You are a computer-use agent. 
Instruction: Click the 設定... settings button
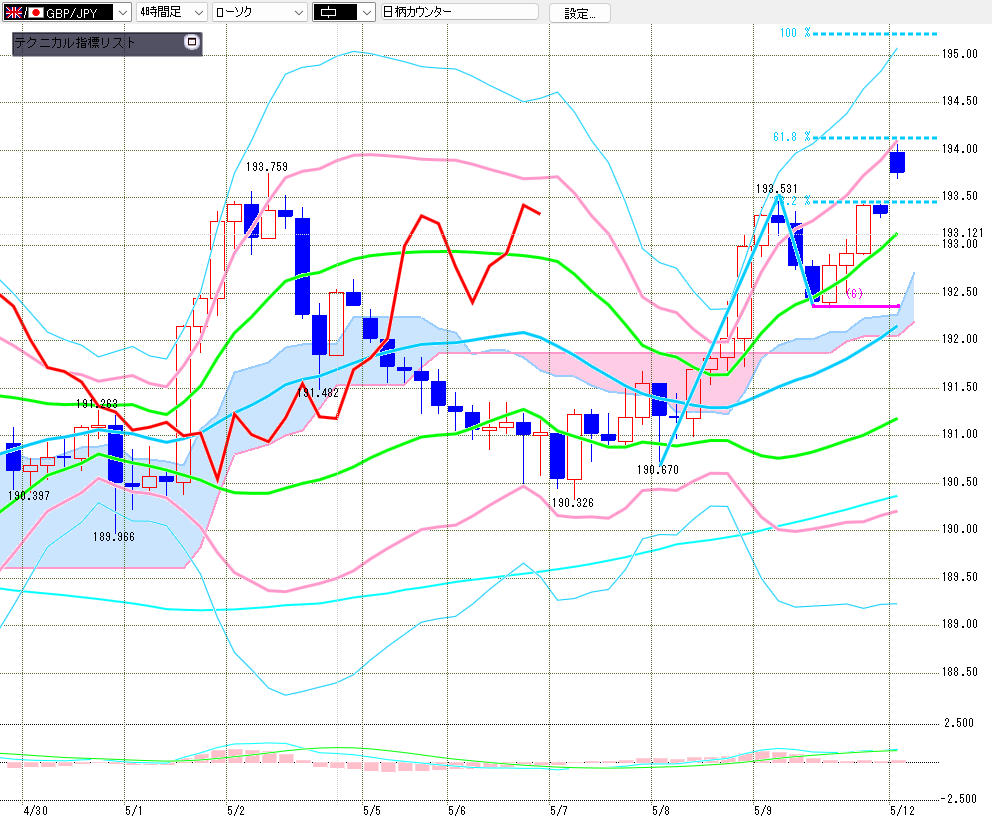pyautogui.click(x=580, y=13)
